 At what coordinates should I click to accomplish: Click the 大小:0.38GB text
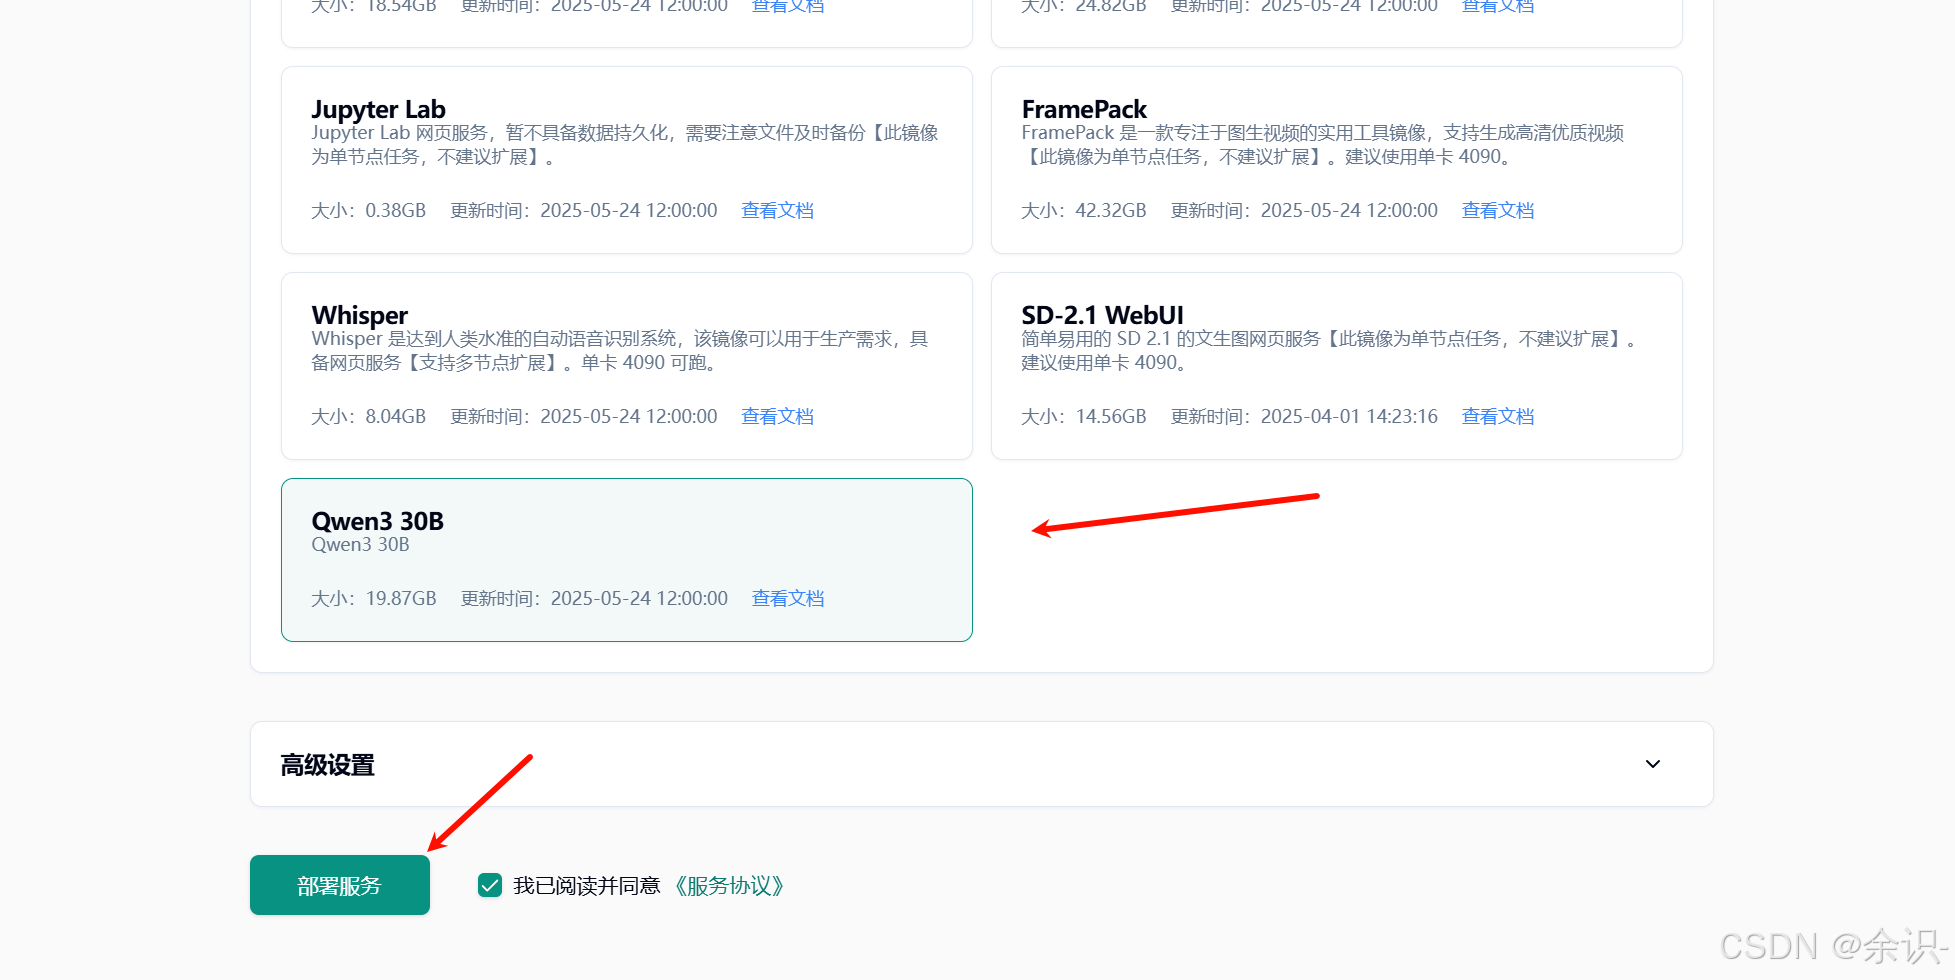coord(369,210)
